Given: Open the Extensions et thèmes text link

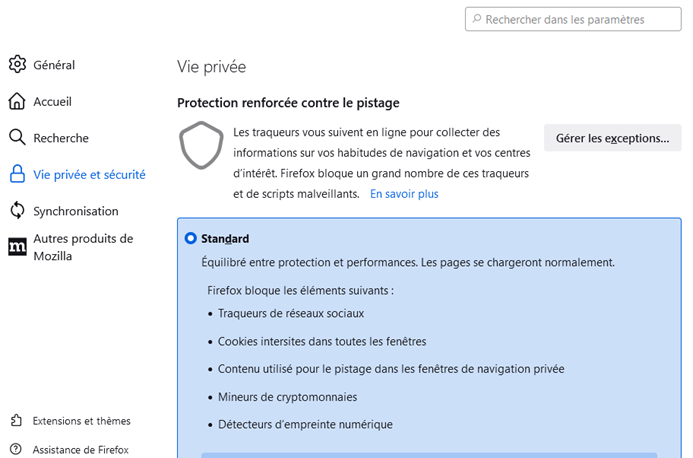Looking at the screenshot, I should (x=81, y=421).
